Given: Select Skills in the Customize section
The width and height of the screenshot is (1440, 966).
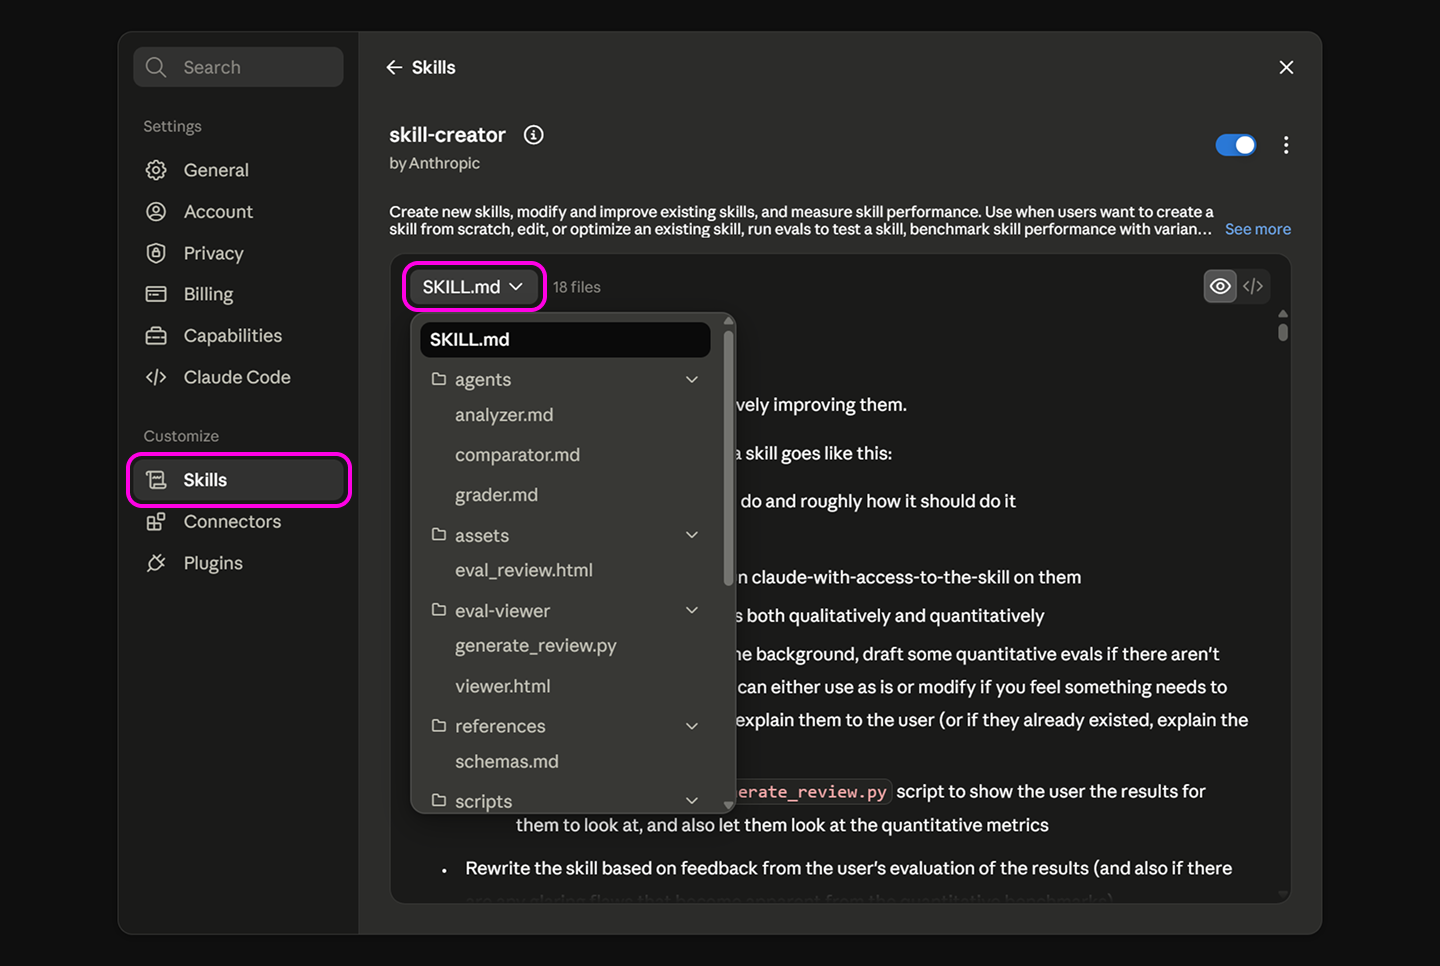Looking at the screenshot, I should (x=239, y=480).
